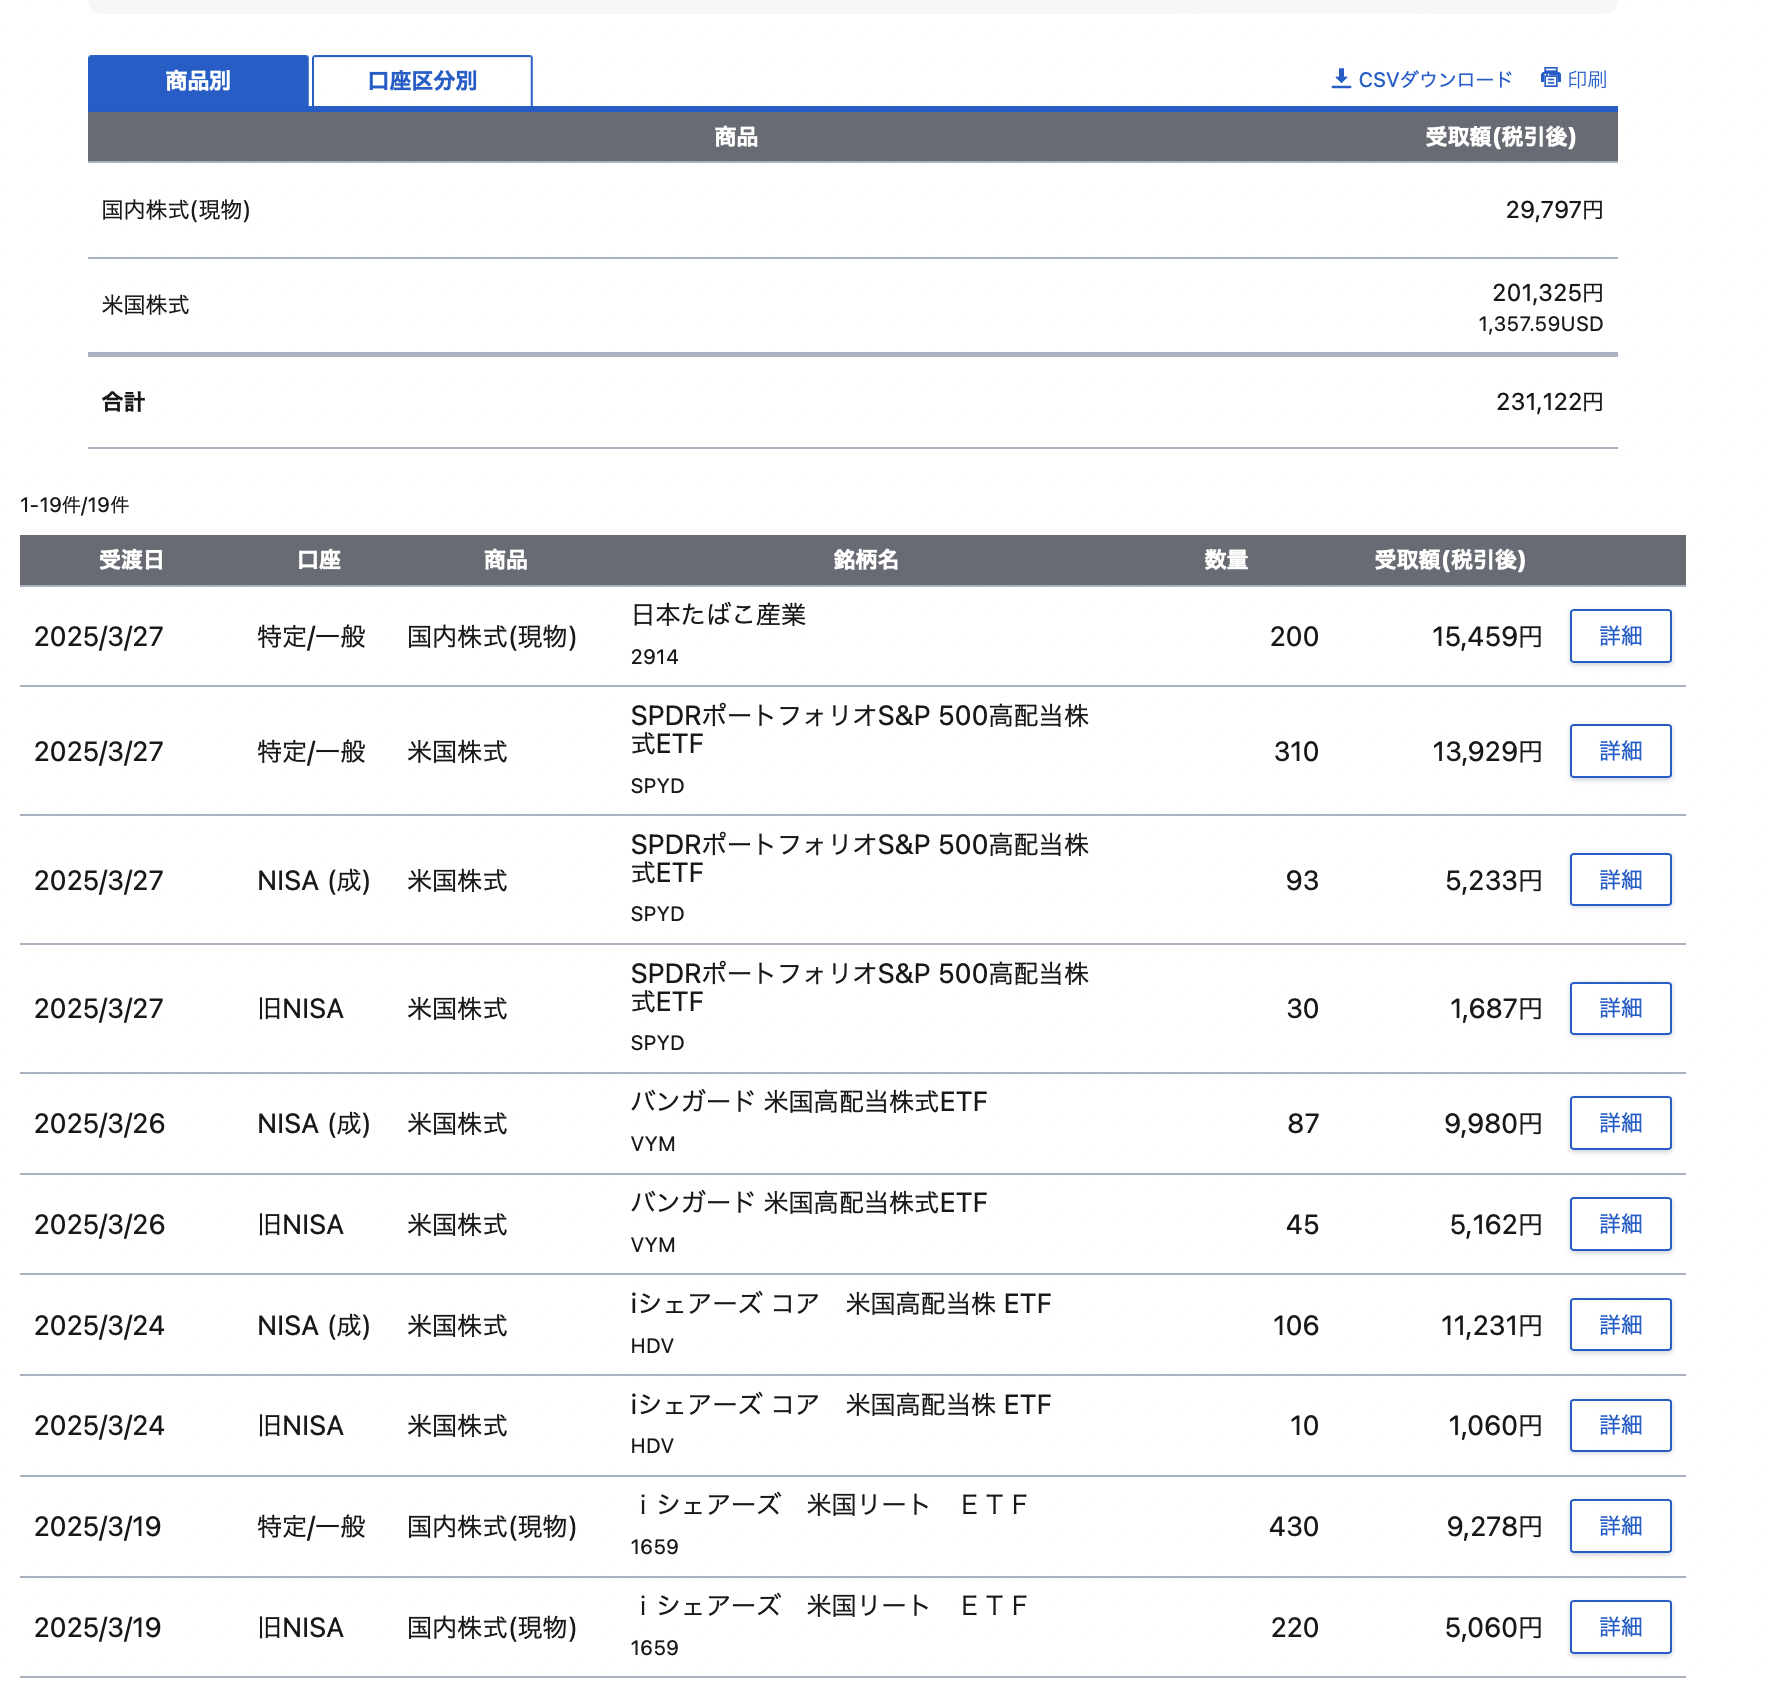Click the 1,687円 amount

point(1496,1008)
